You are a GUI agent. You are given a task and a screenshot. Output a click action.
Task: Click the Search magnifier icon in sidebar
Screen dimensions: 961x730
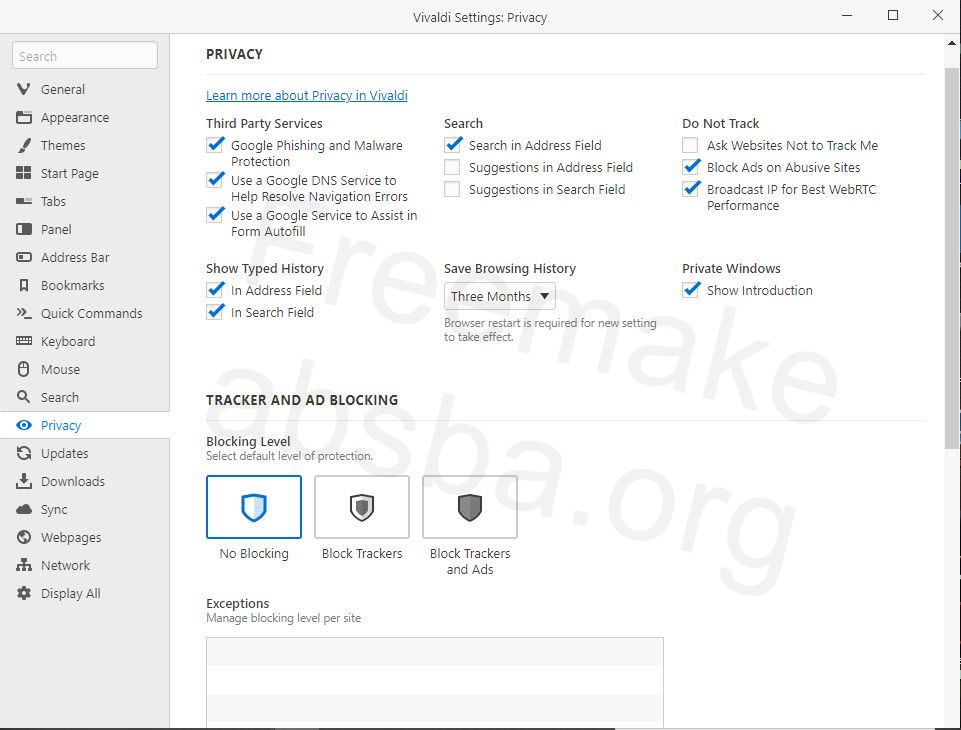click(x=23, y=397)
